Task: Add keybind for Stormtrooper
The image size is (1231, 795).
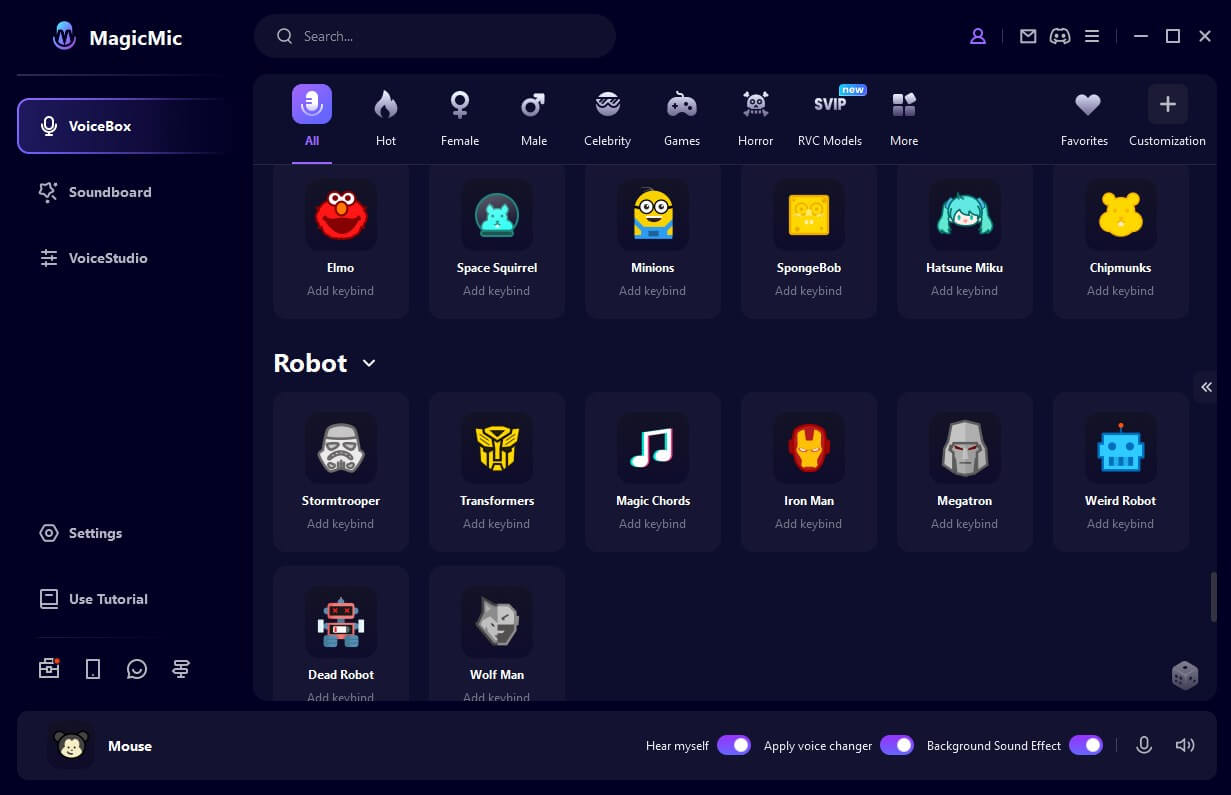Action: pos(341,524)
